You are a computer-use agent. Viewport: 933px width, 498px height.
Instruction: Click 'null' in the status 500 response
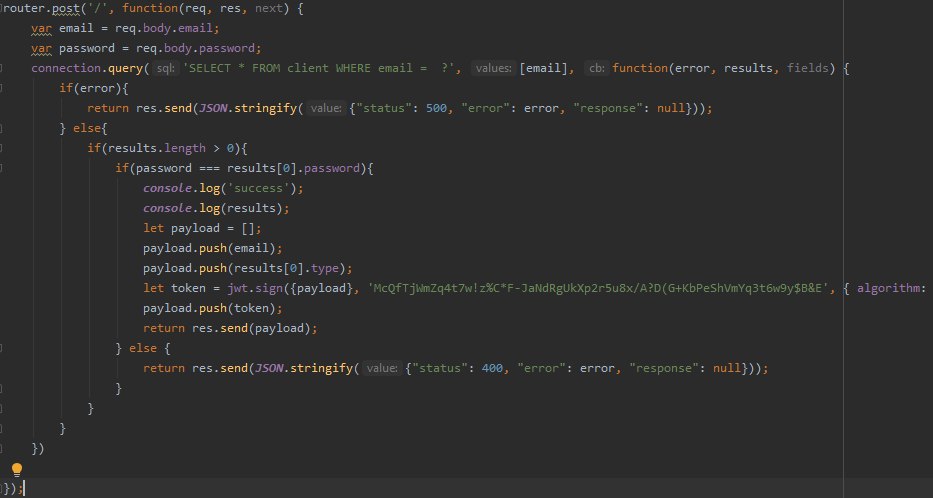[671, 108]
